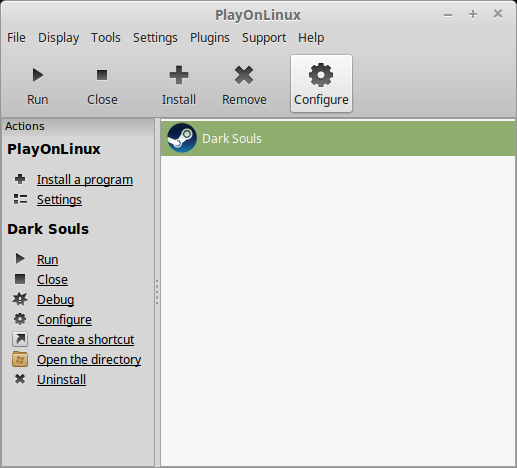The image size is (517, 468).
Task: Select the Dark Souls entry in list
Action: 338,138
